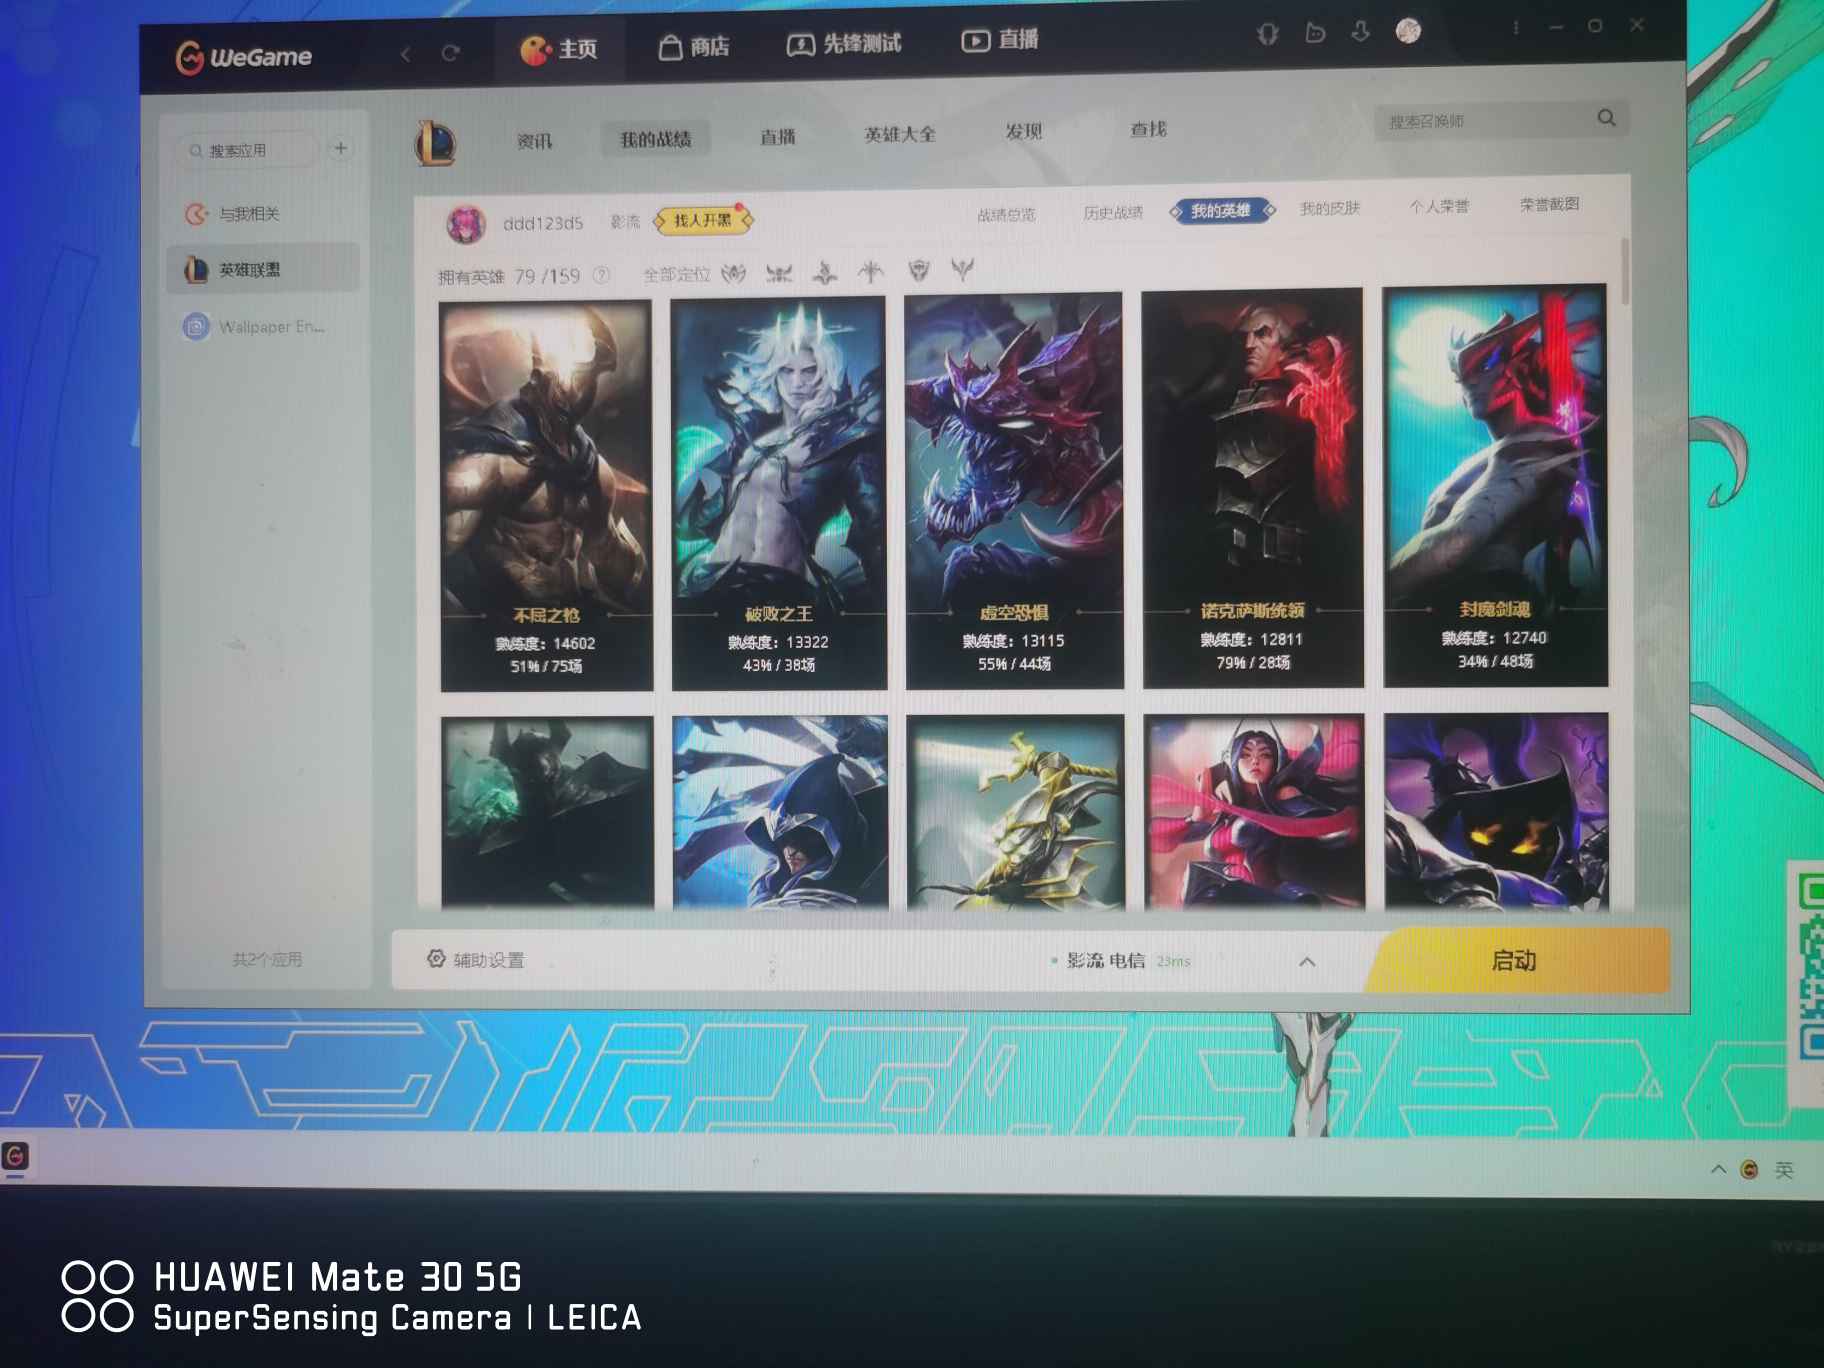Open the blue hooded assassin hero card

click(x=780, y=812)
